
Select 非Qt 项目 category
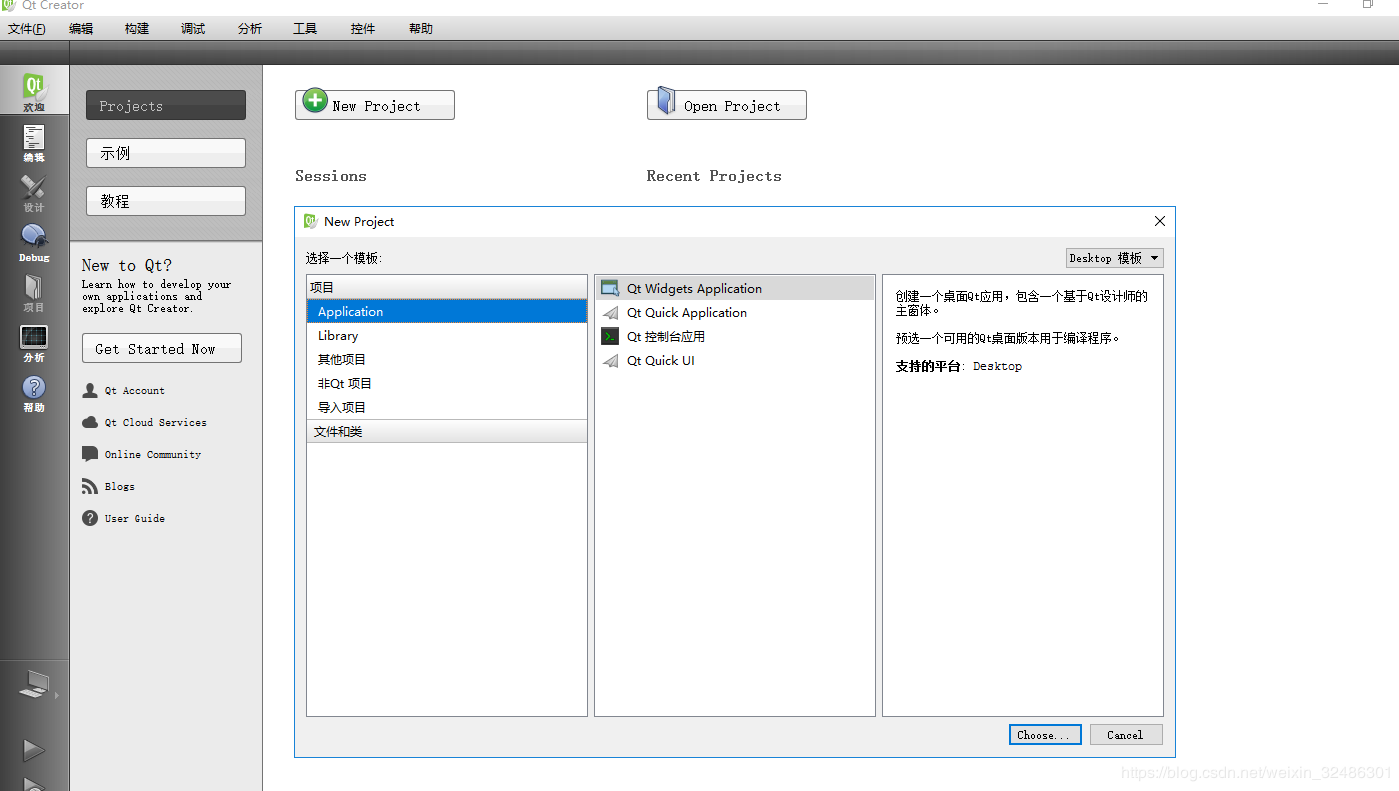click(x=447, y=384)
